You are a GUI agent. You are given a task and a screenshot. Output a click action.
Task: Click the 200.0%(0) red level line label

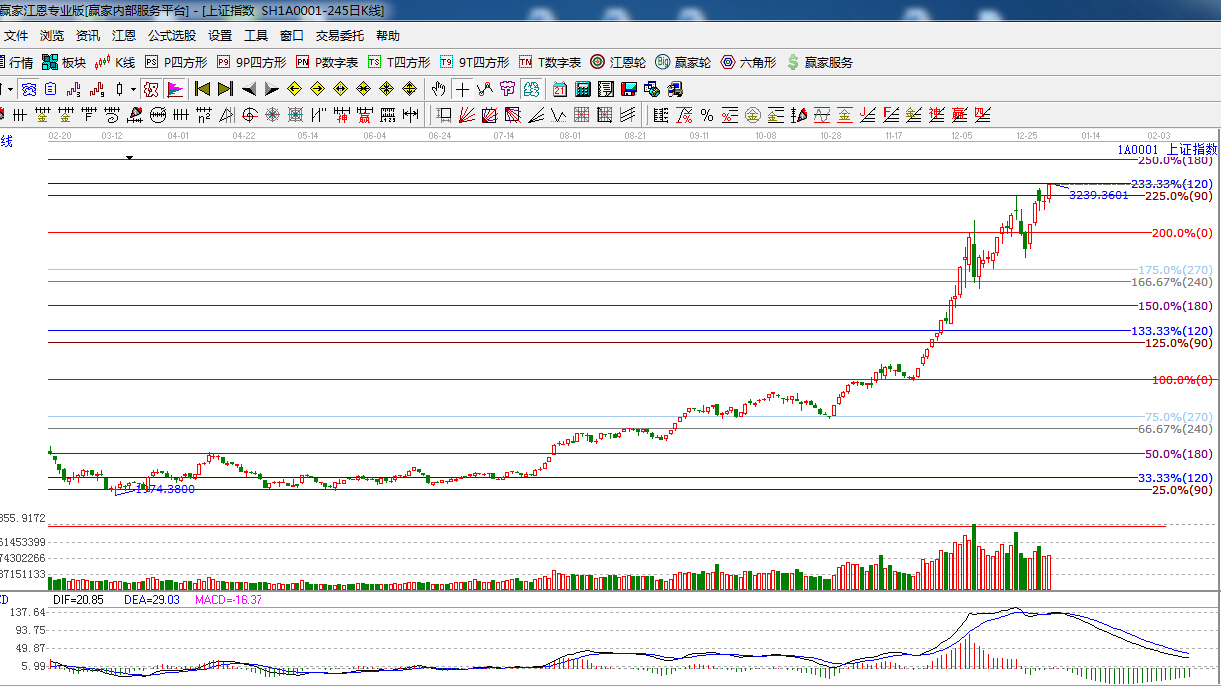point(1181,233)
